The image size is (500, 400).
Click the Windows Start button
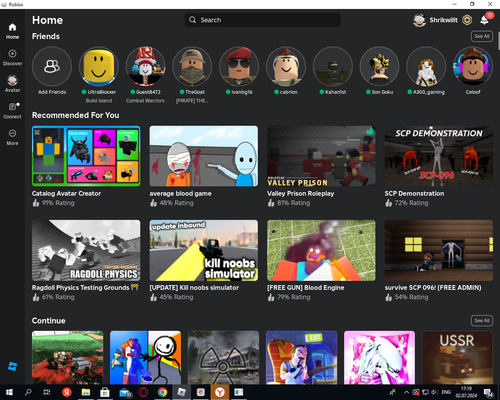tap(9, 392)
